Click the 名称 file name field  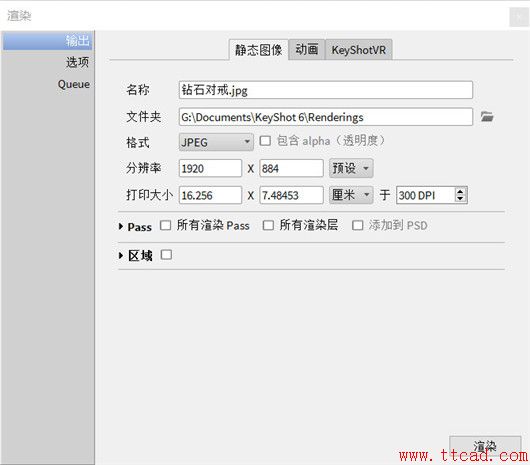326,90
